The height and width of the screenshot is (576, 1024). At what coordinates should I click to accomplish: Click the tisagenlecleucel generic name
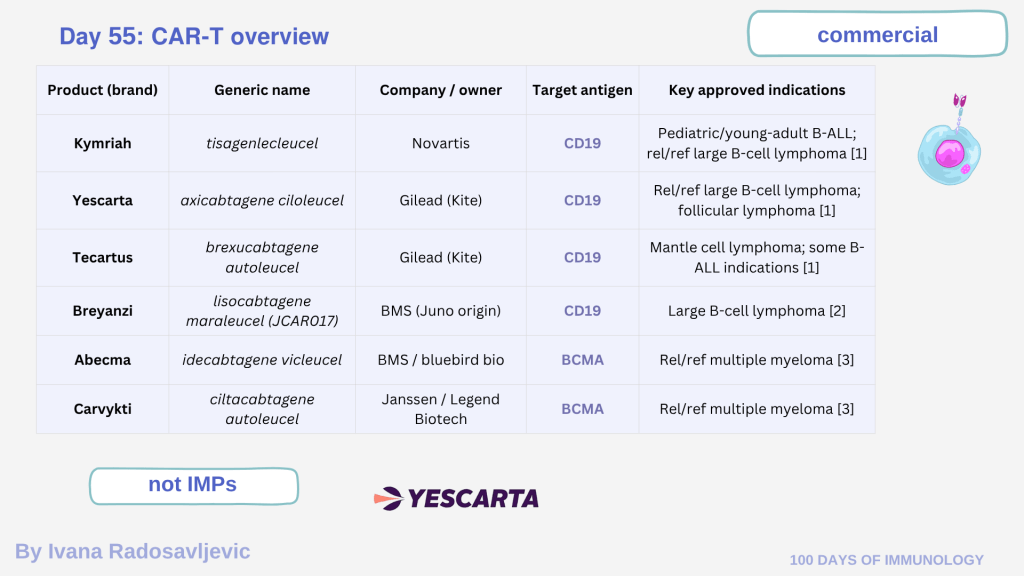tap(262, 143)
